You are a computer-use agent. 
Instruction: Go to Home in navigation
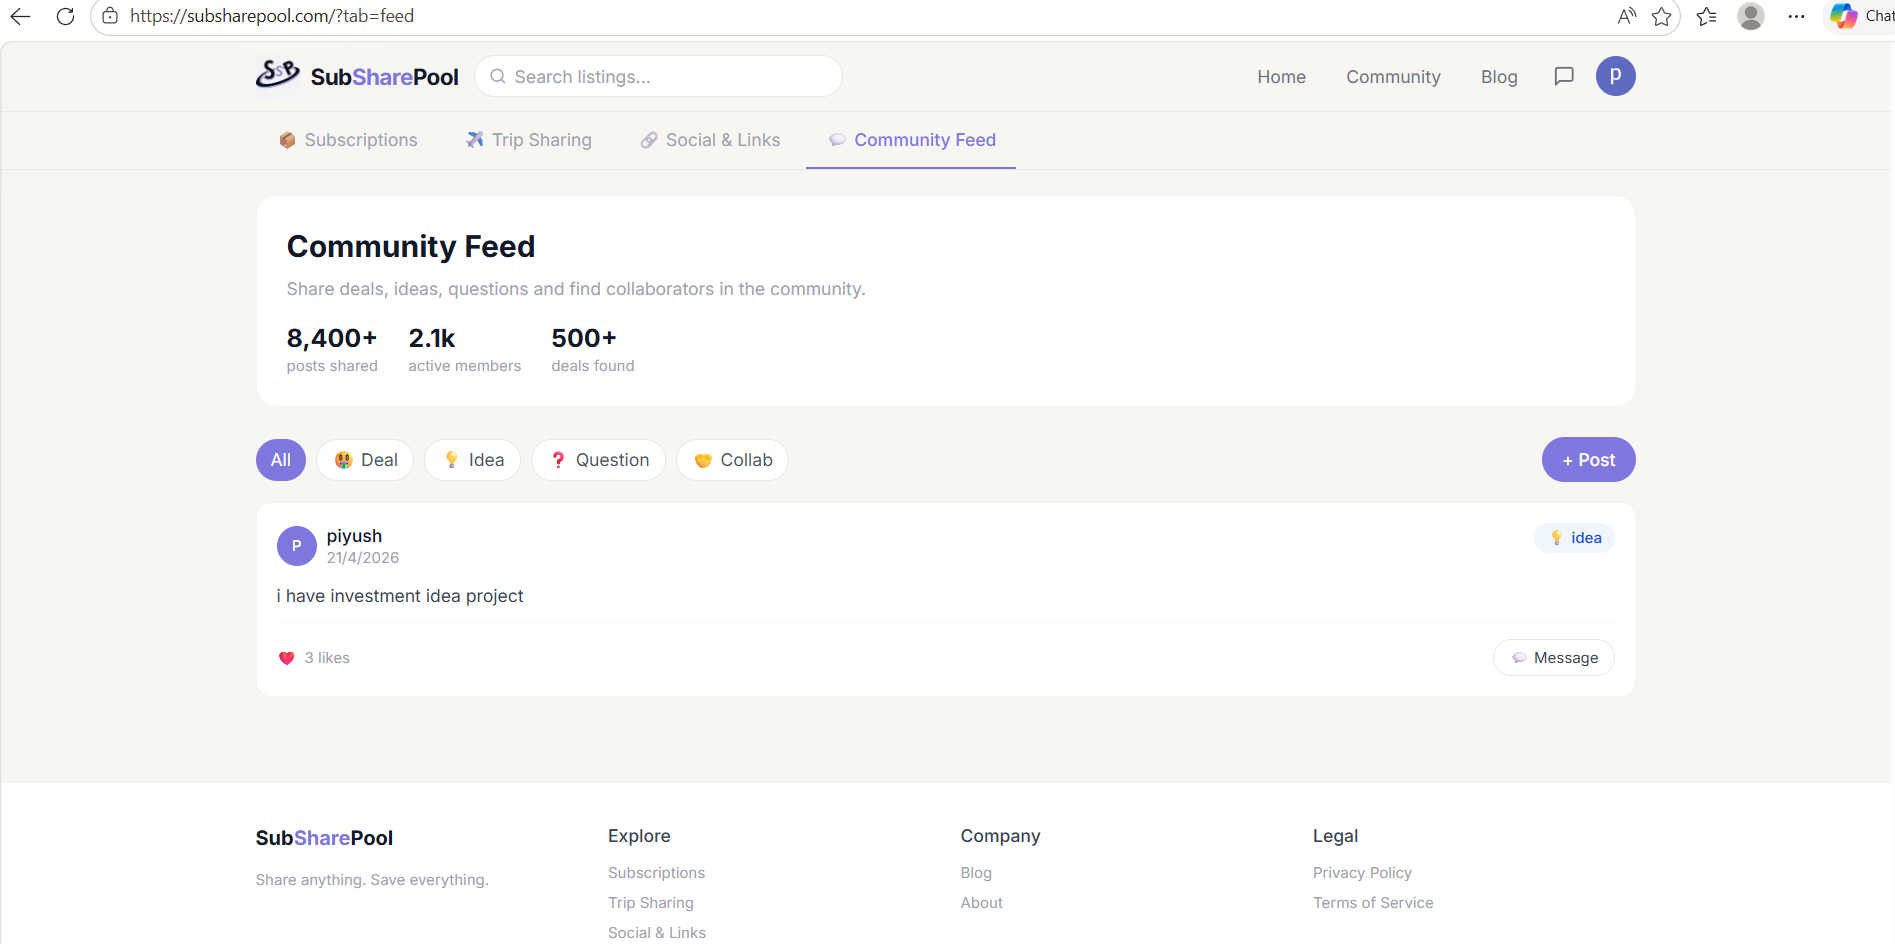1281,77
